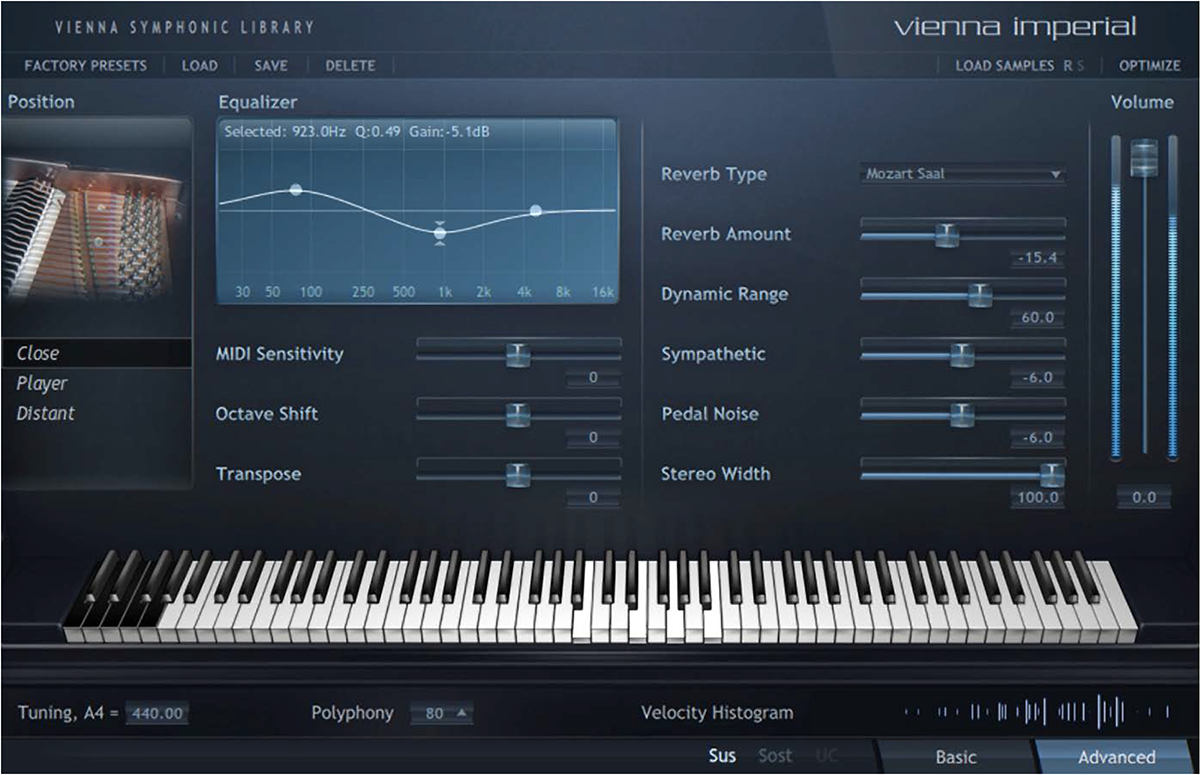This screenshot has width=1200, height=775.
Task: Click the microphone position marker on piano image
Action: point(98,241)
